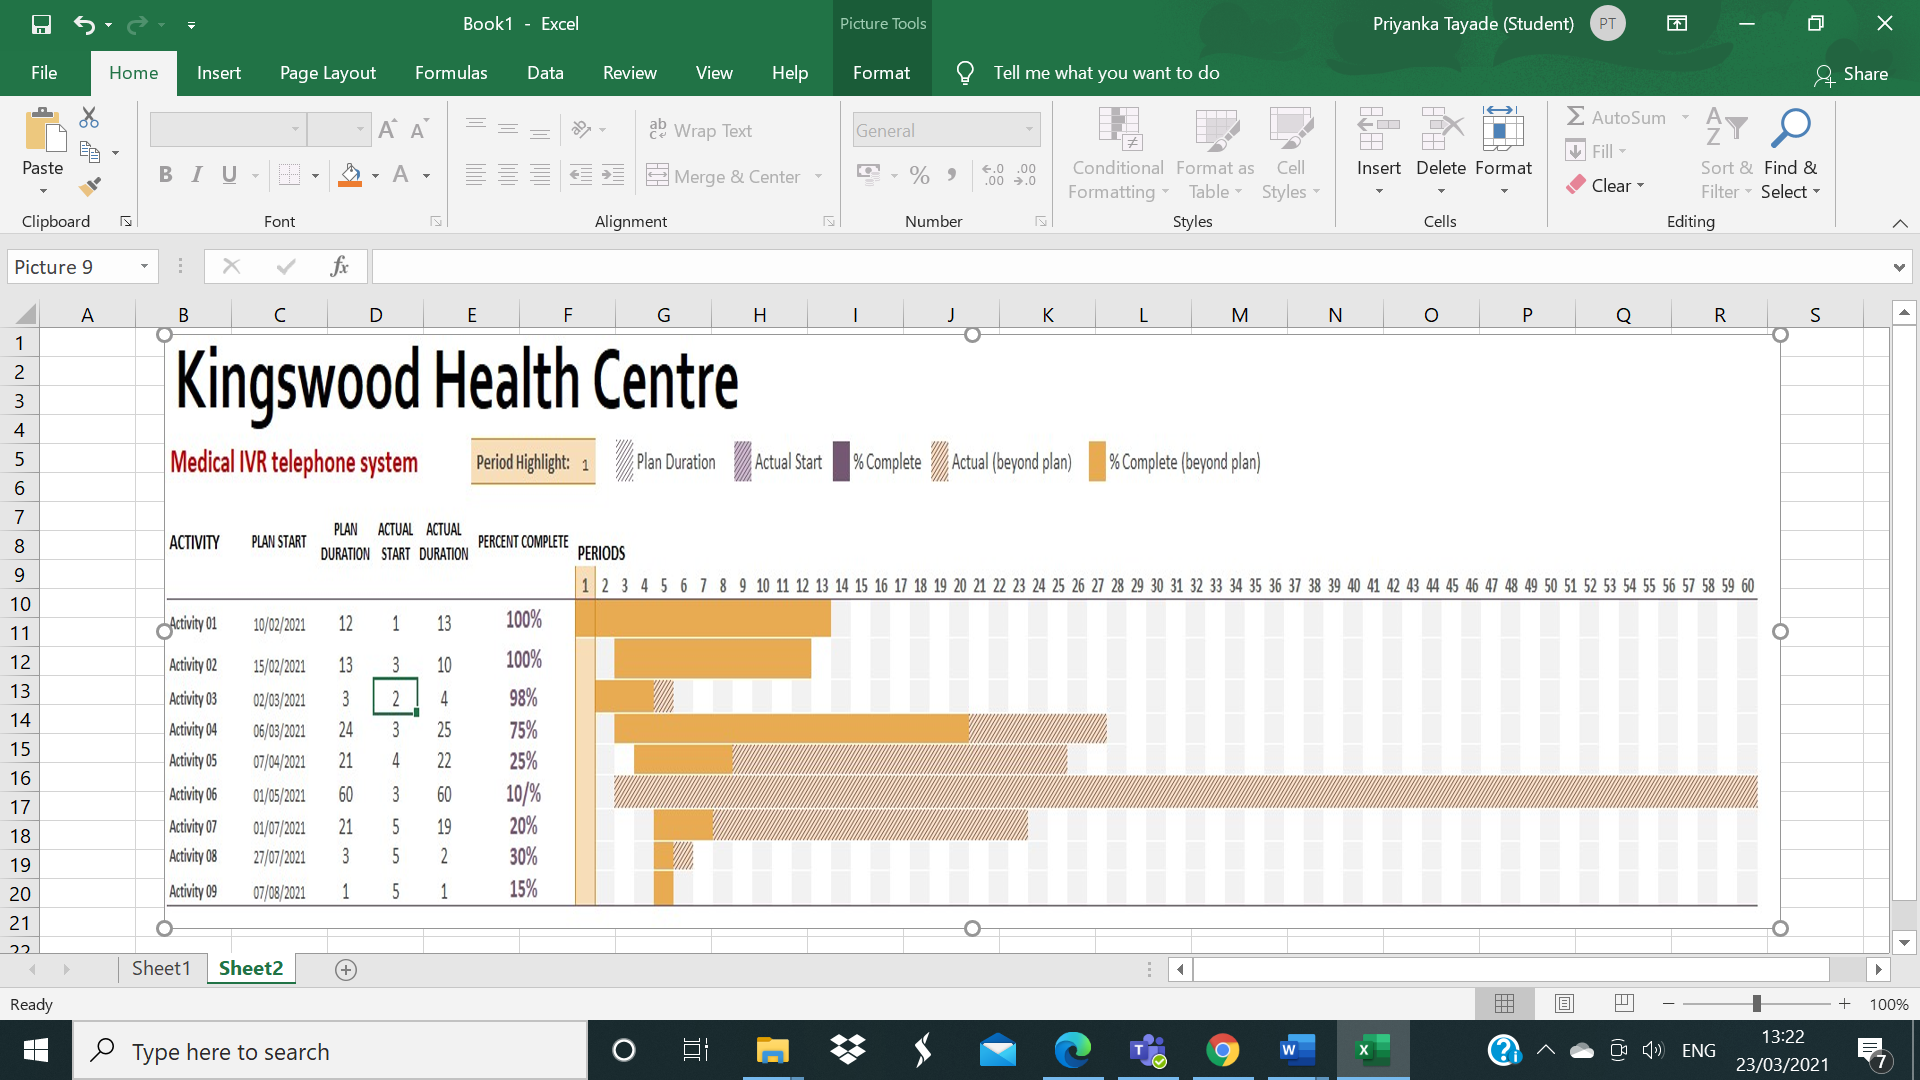The image size is (1920, 1080).
Task: Click the AutoSum sigma icon
Action: (x=1576, y=117)
